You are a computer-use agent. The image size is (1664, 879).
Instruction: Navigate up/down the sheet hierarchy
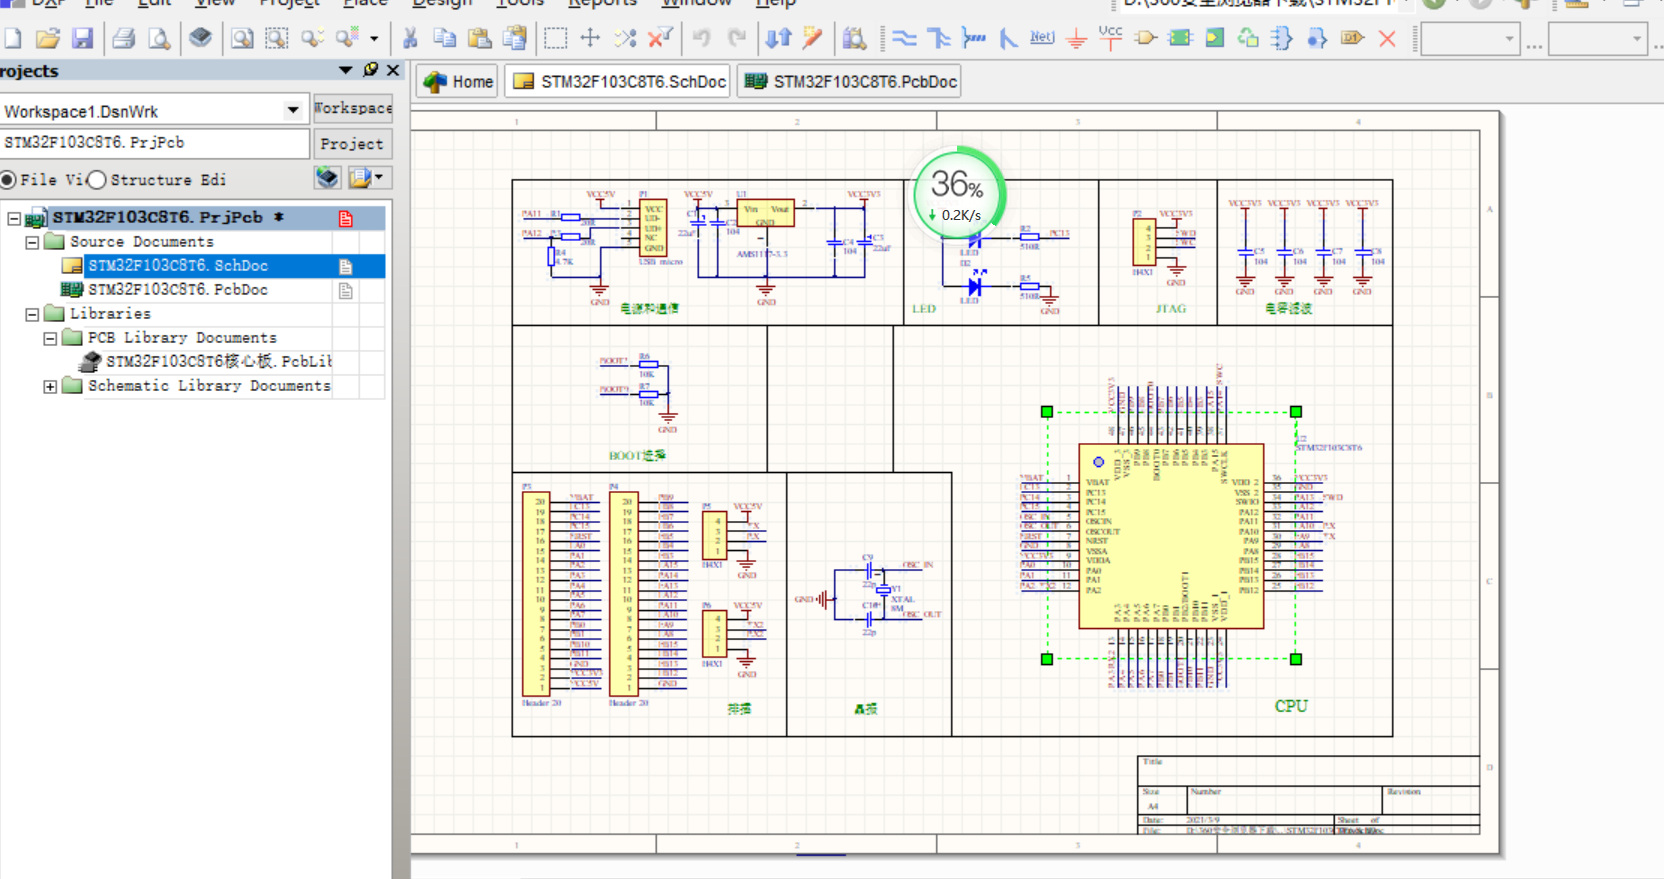pos(778,39)
